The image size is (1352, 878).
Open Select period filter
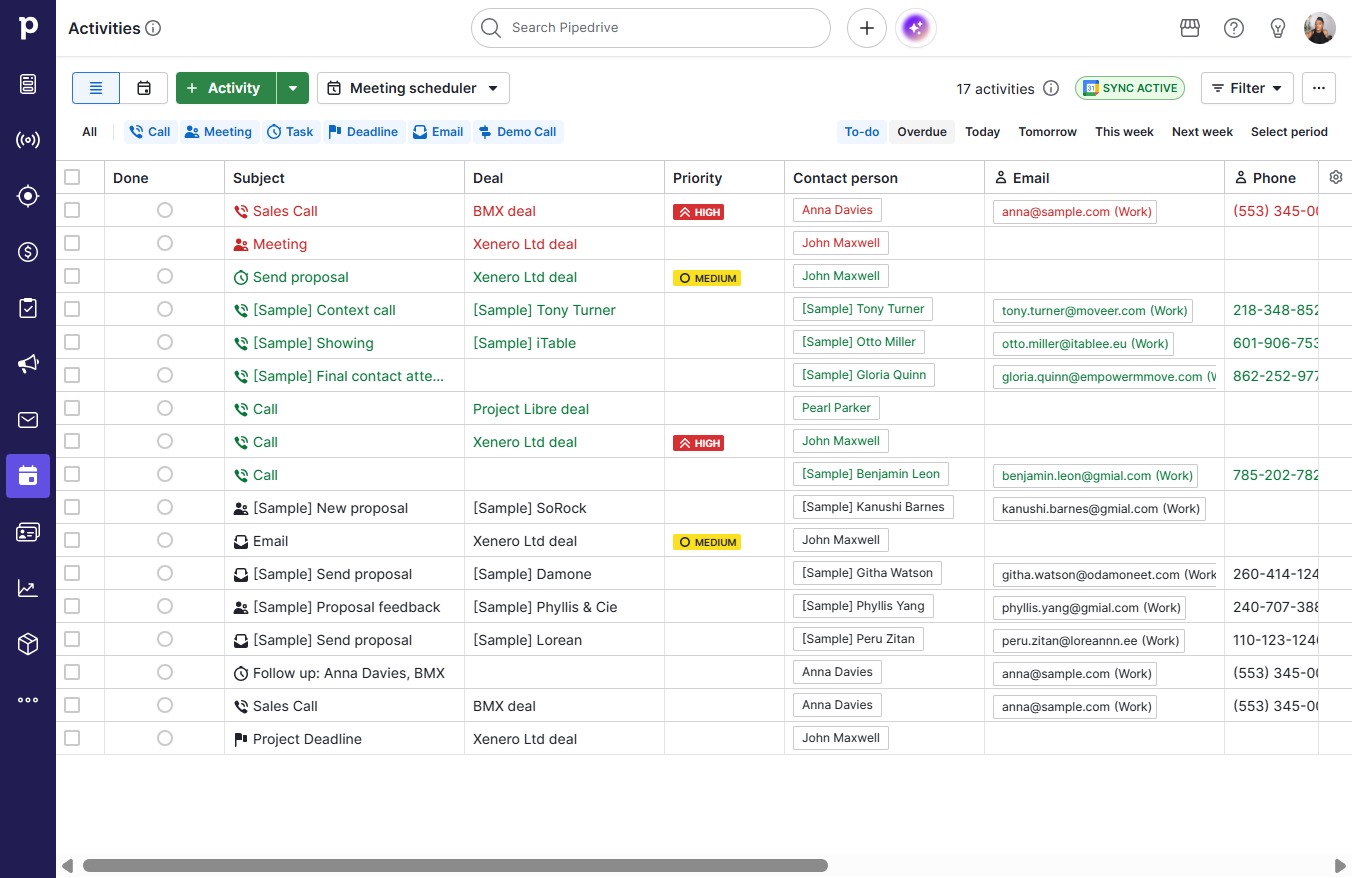click(1289, 132)
